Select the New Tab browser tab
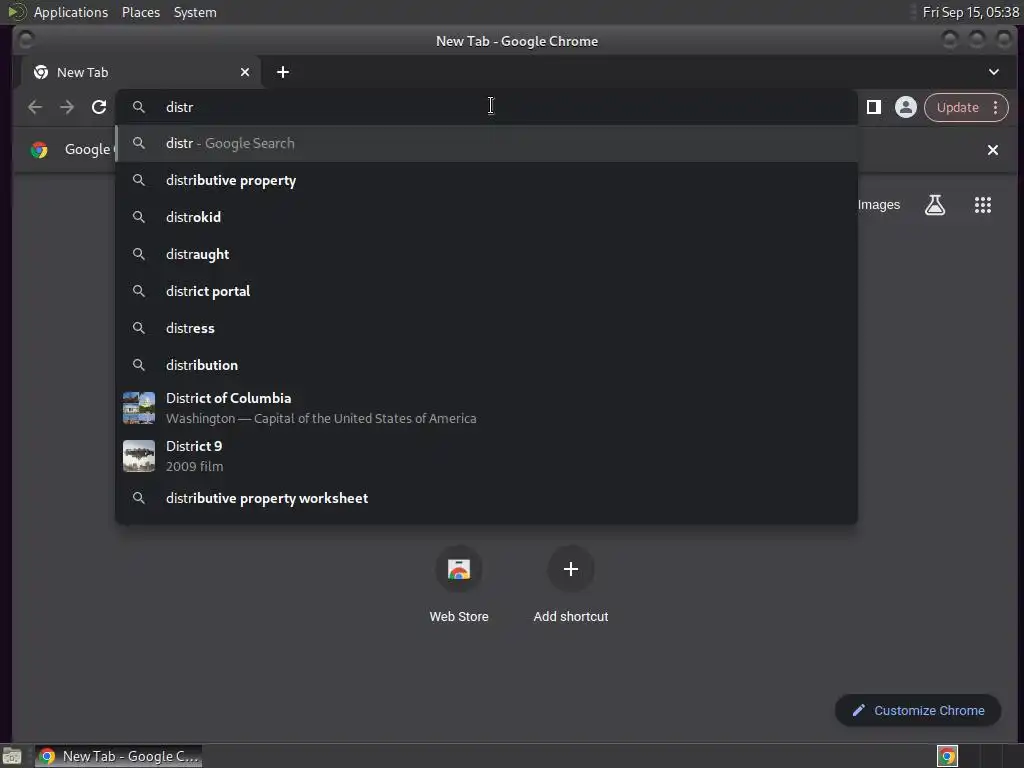The height and width of the screenshot is (768, 1024). [x=141, y=72]
